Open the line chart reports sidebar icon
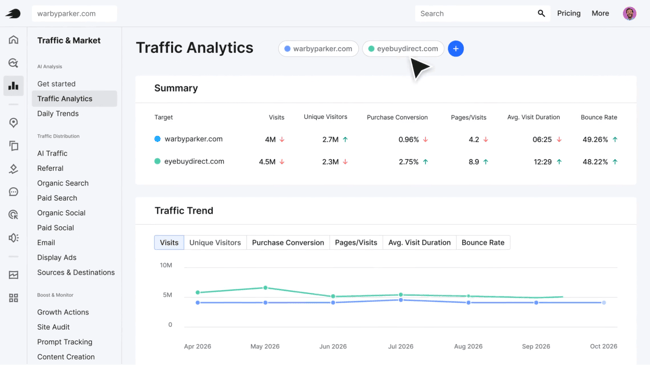650x365 pixels. click(x=13, y=275)
